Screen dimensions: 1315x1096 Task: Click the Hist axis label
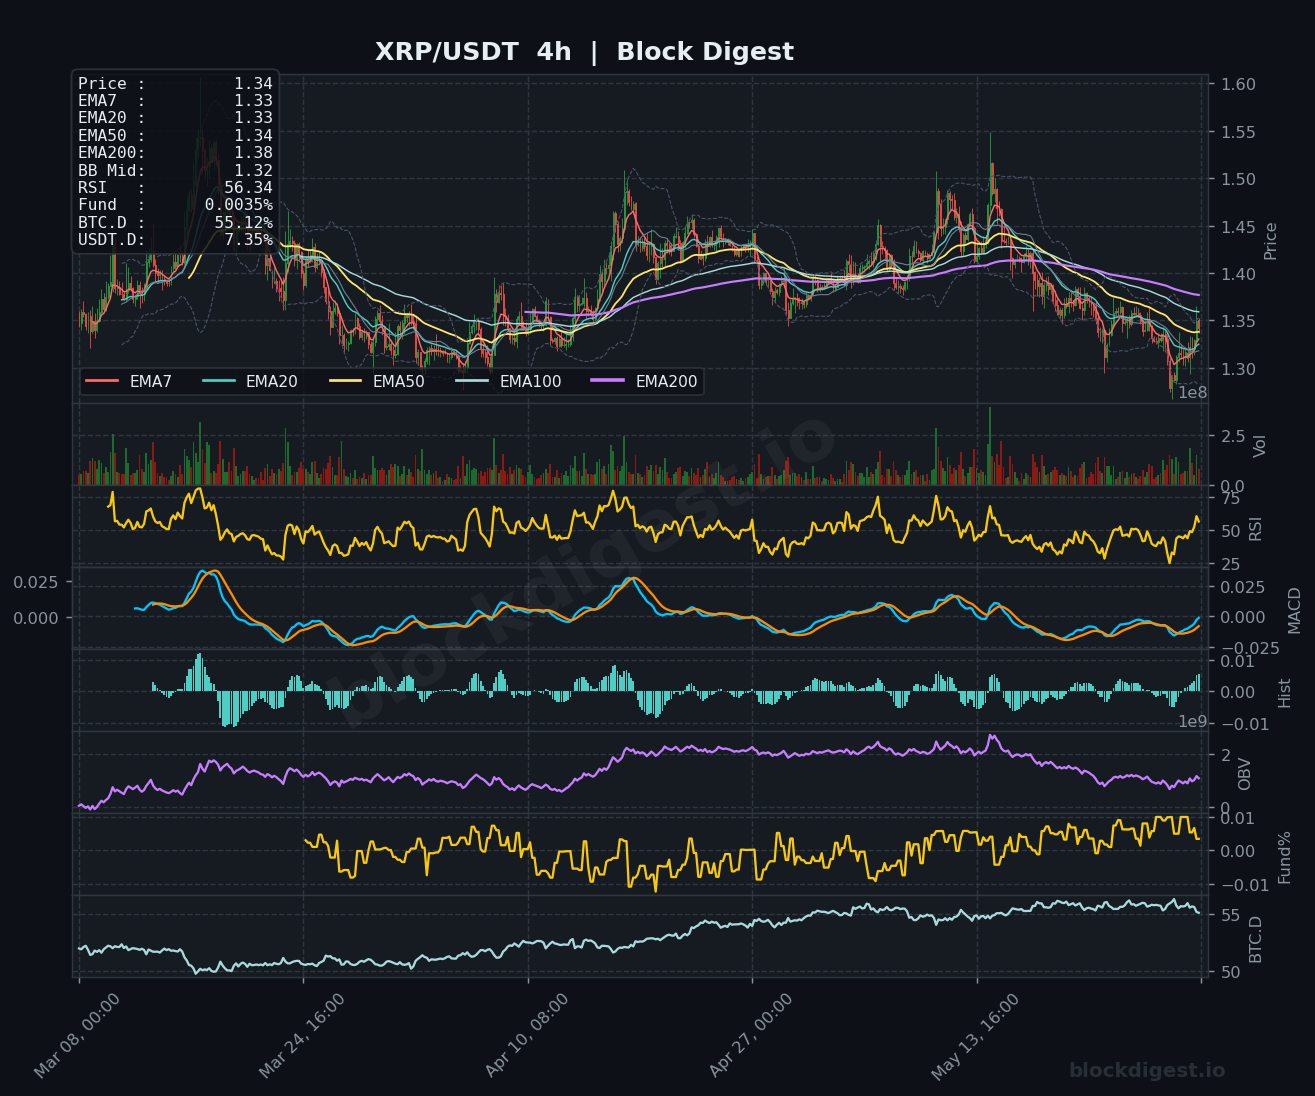point(1285,693)
